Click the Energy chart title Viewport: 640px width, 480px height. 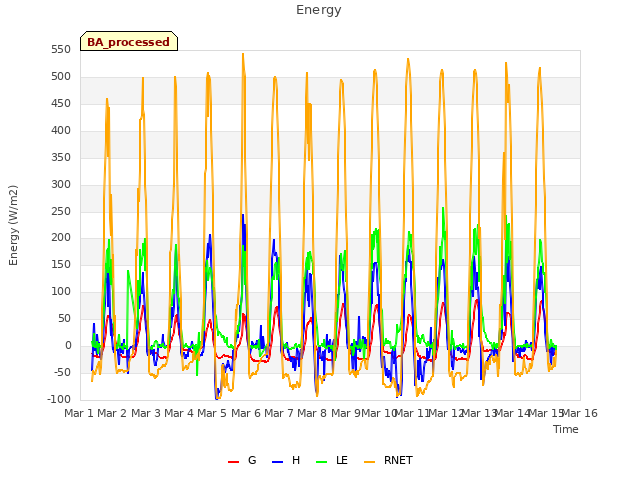[319, 10]
